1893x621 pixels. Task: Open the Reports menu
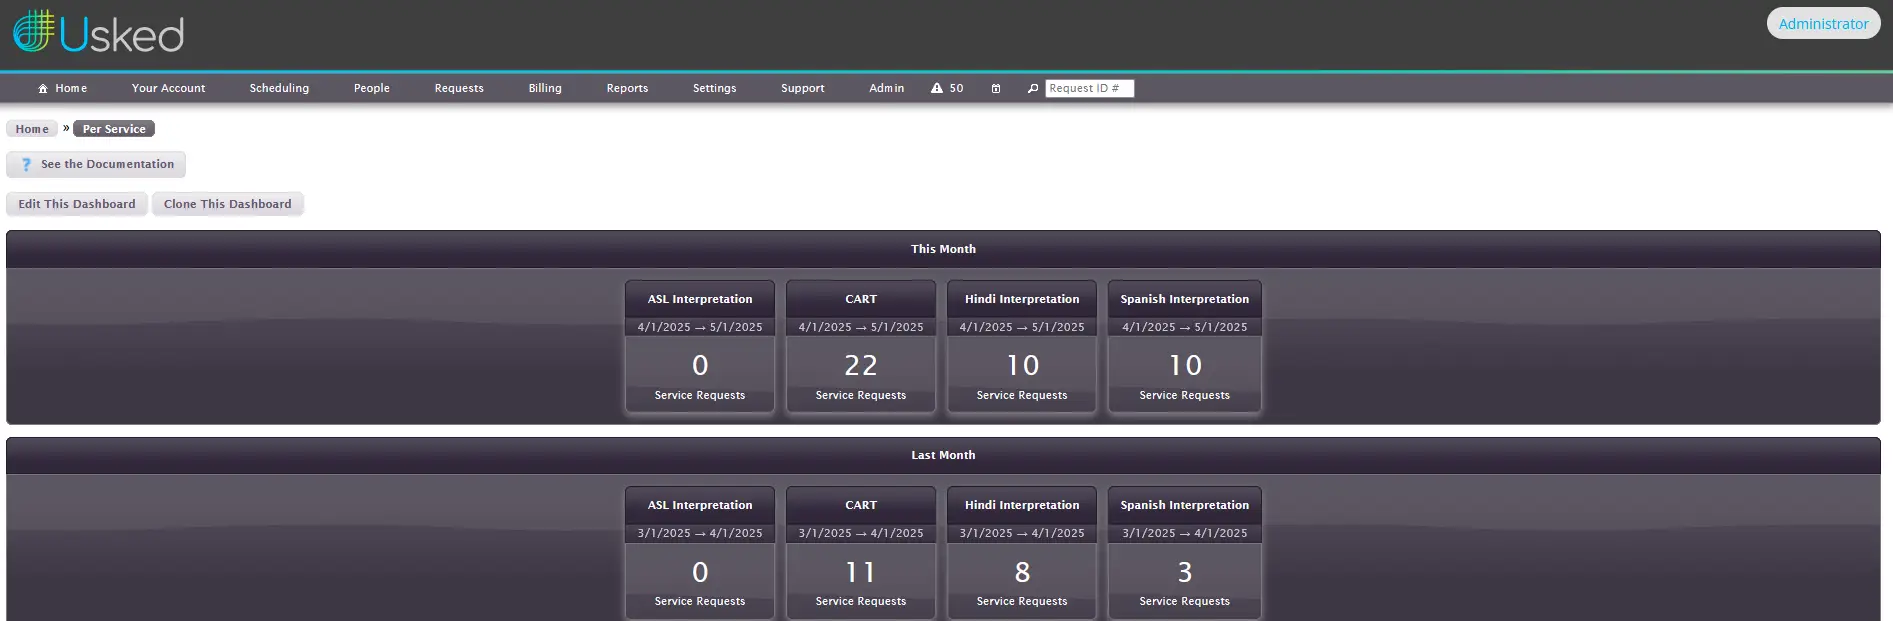(627, 89)
